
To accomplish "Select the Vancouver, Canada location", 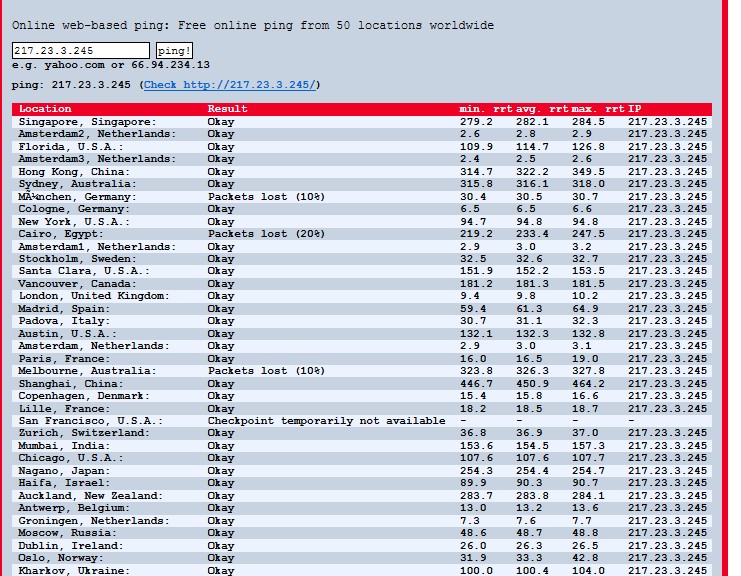I will click(78, 284).
